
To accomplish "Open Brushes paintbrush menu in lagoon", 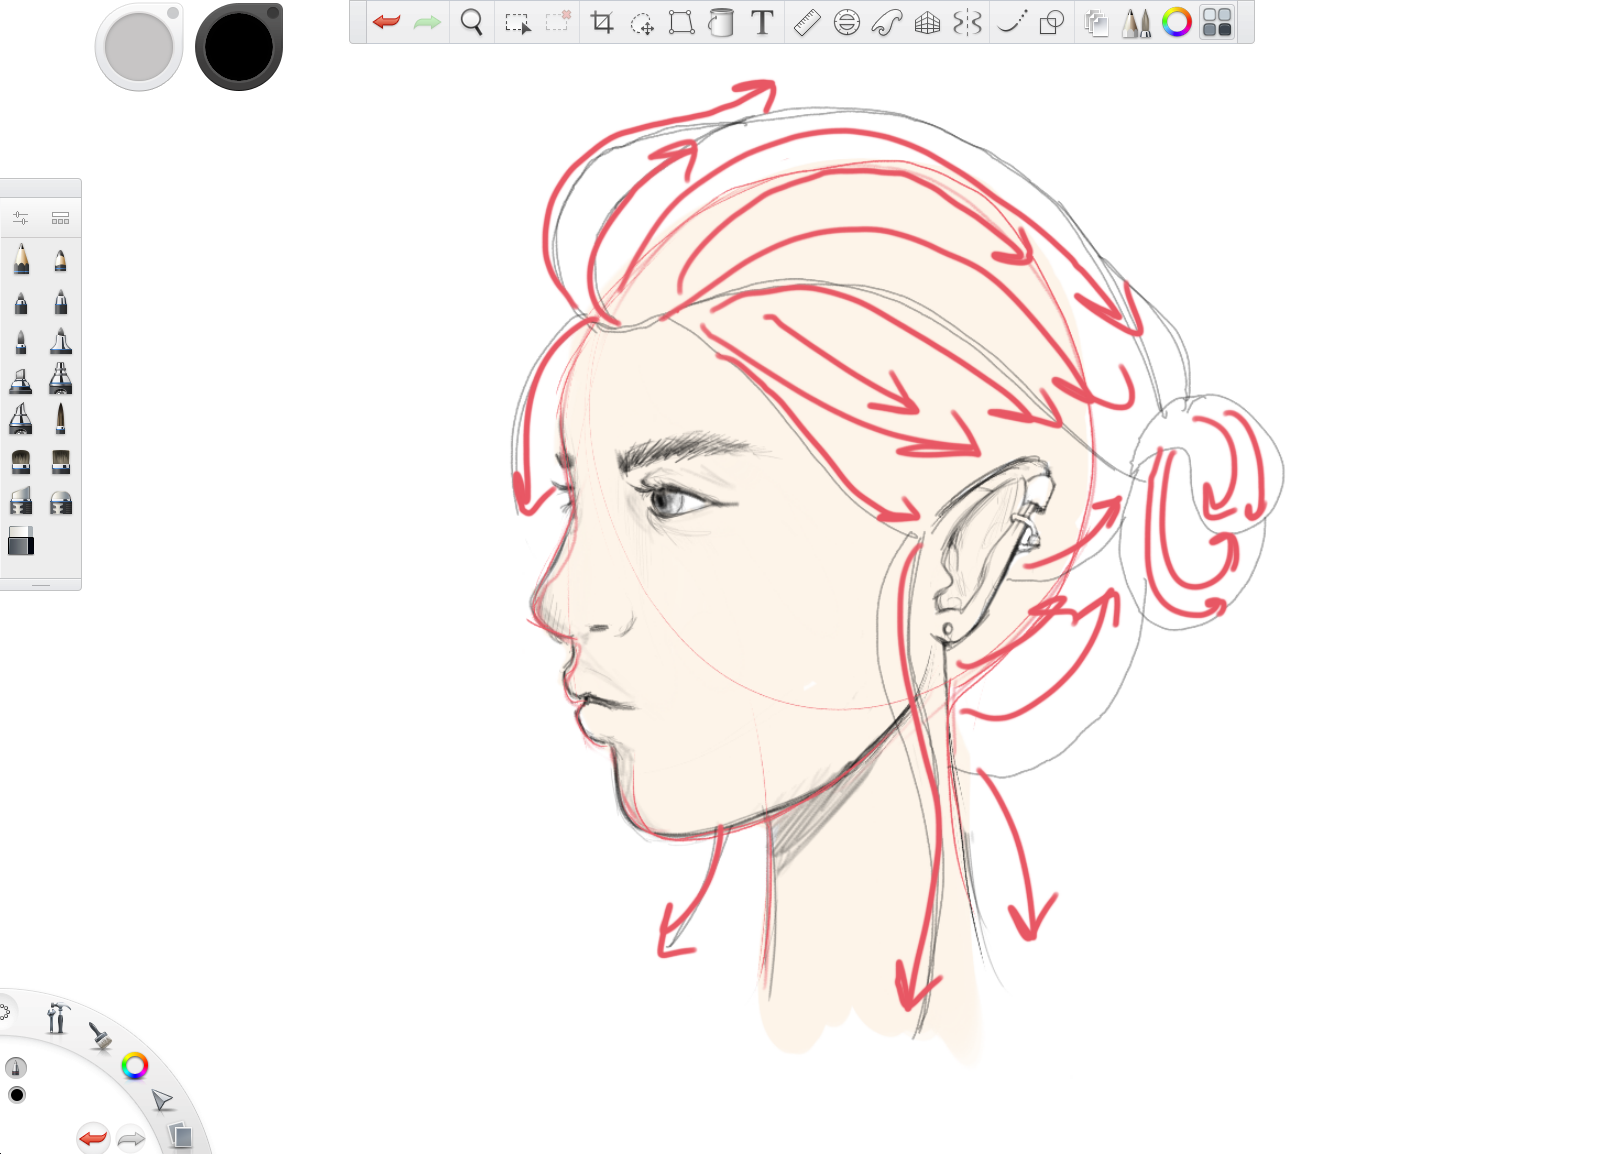I will 100,1036.
